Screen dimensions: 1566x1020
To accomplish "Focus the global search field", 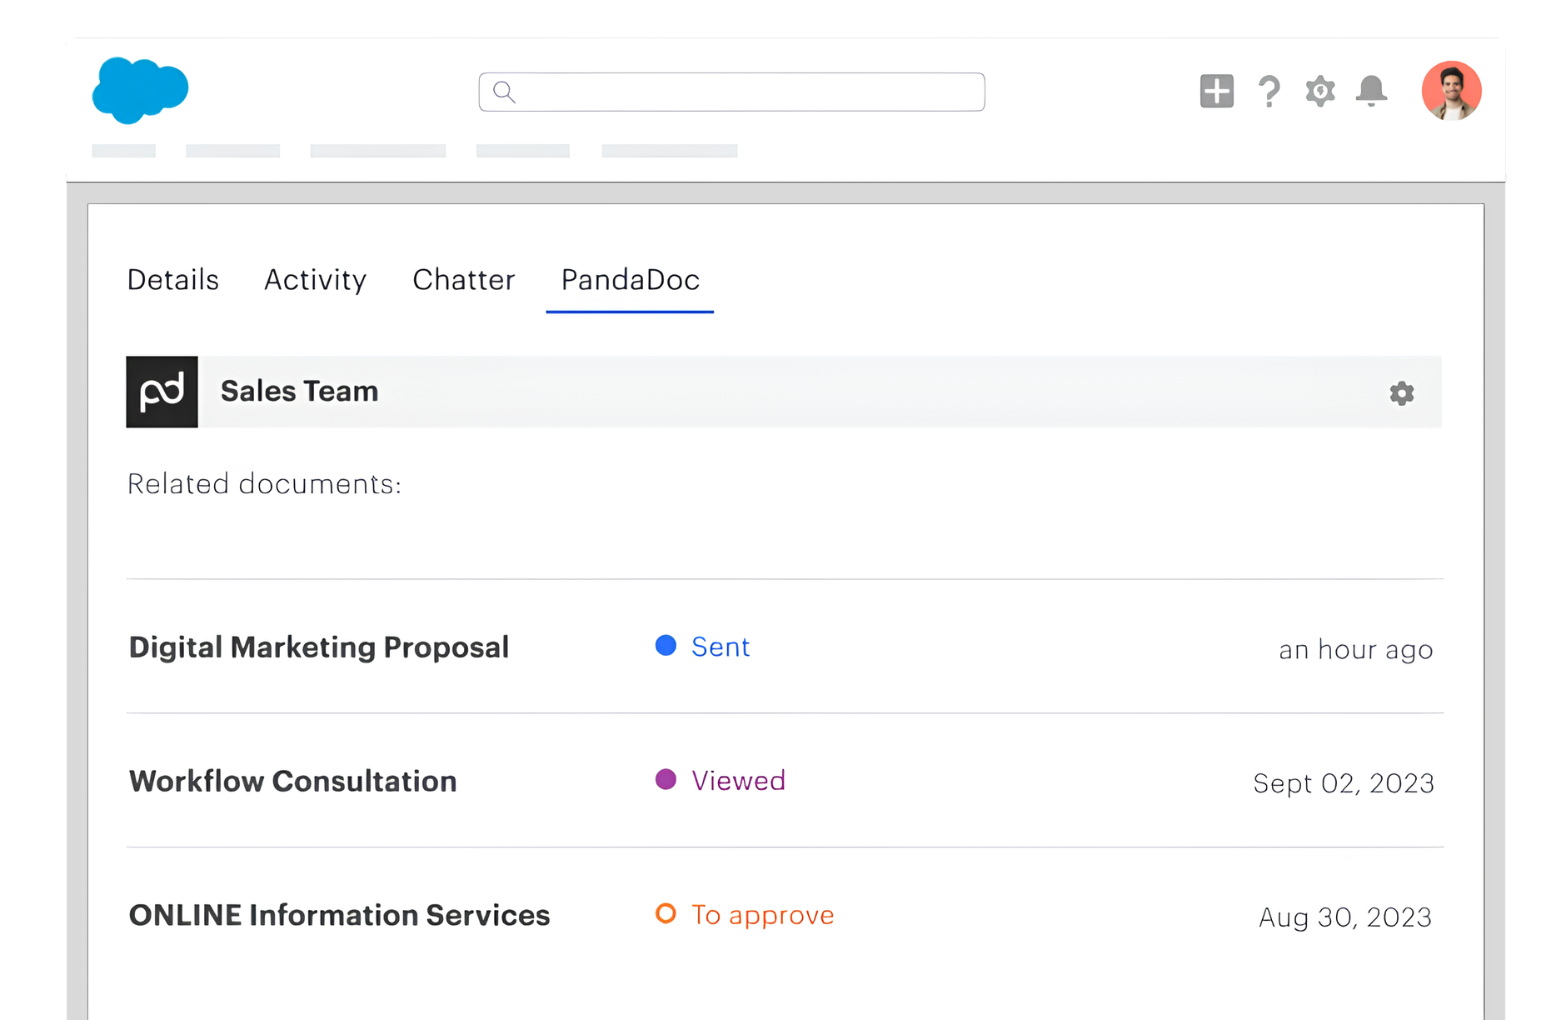I will 731,92.
